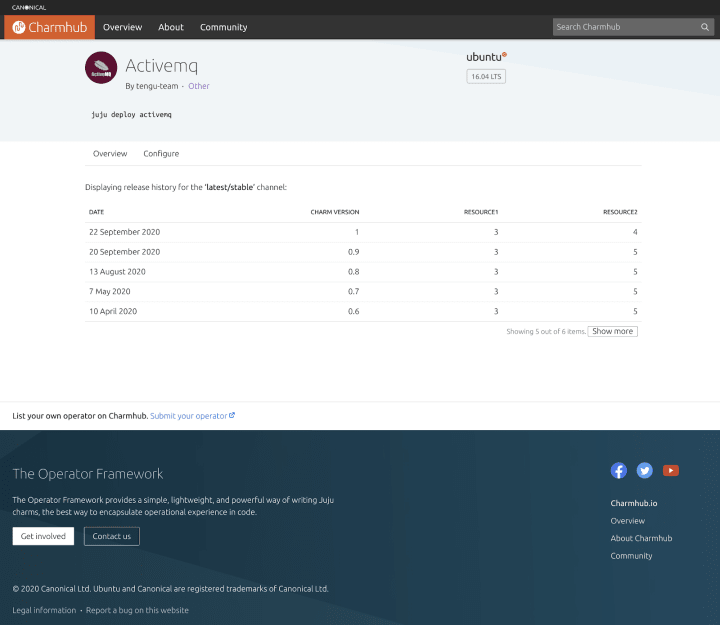The width and height of the screenshot is (720, 625).
Task: Click the RESOURCE1 column header
Action: (x=481, y=212)
